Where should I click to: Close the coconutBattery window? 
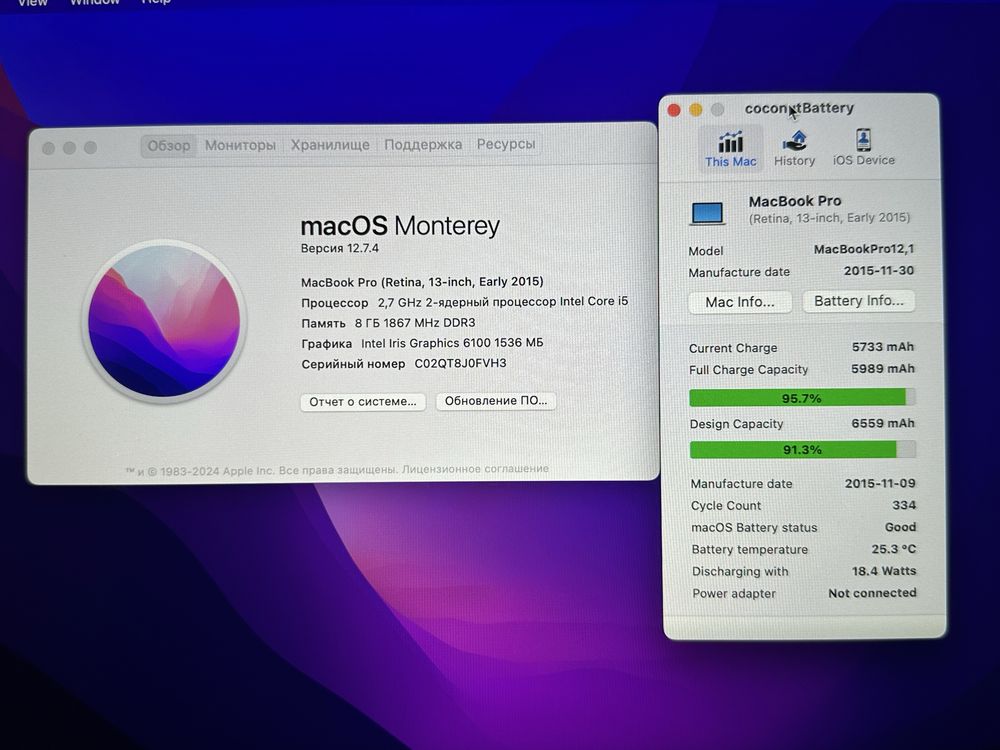673,110
